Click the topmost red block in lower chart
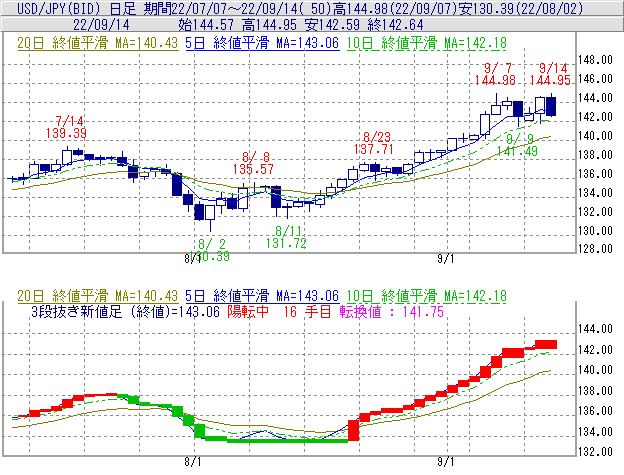This screenshot has width=624, height=475. 546,345
